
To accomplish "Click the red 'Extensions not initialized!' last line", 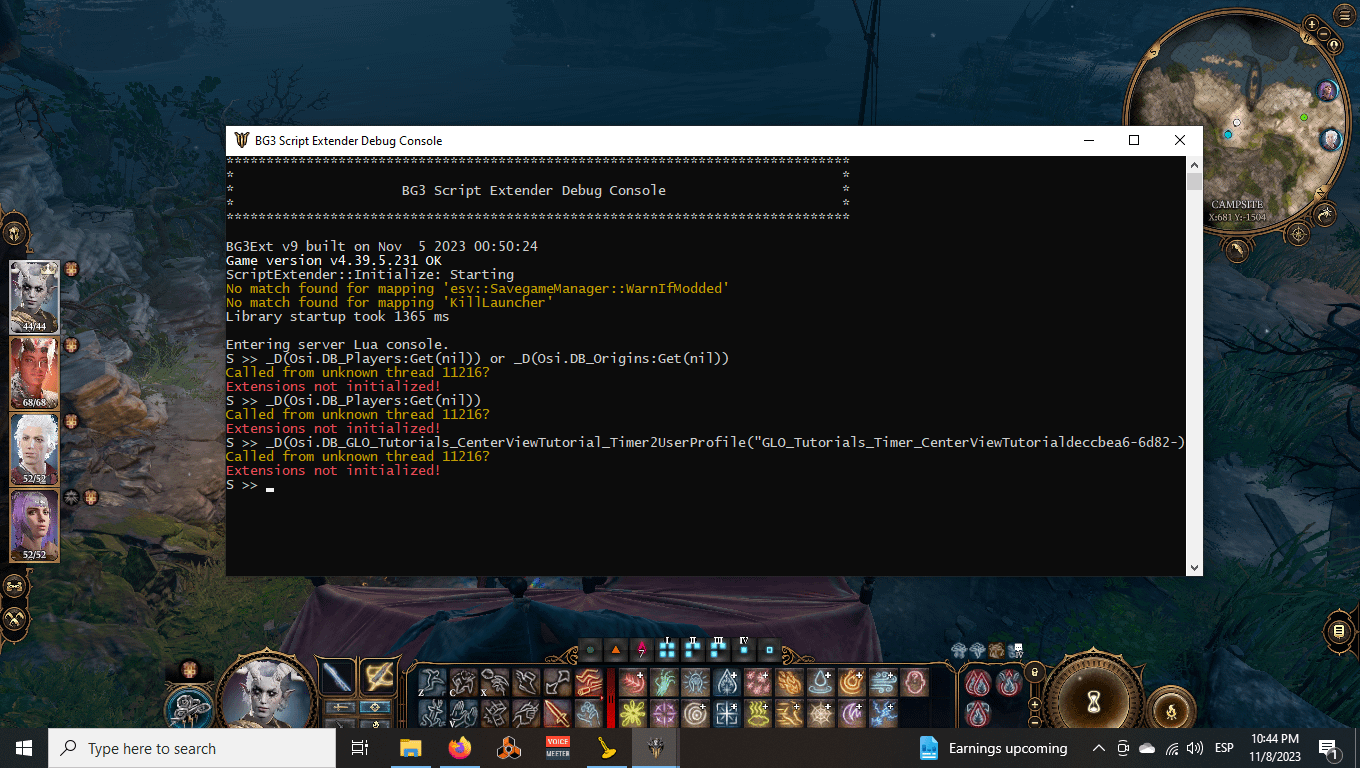I will click(x=333, y=471).
